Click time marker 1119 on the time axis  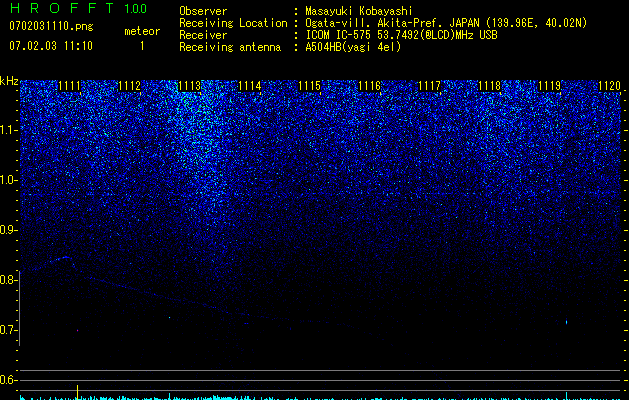pyautogui.click(x=549, y=86)
